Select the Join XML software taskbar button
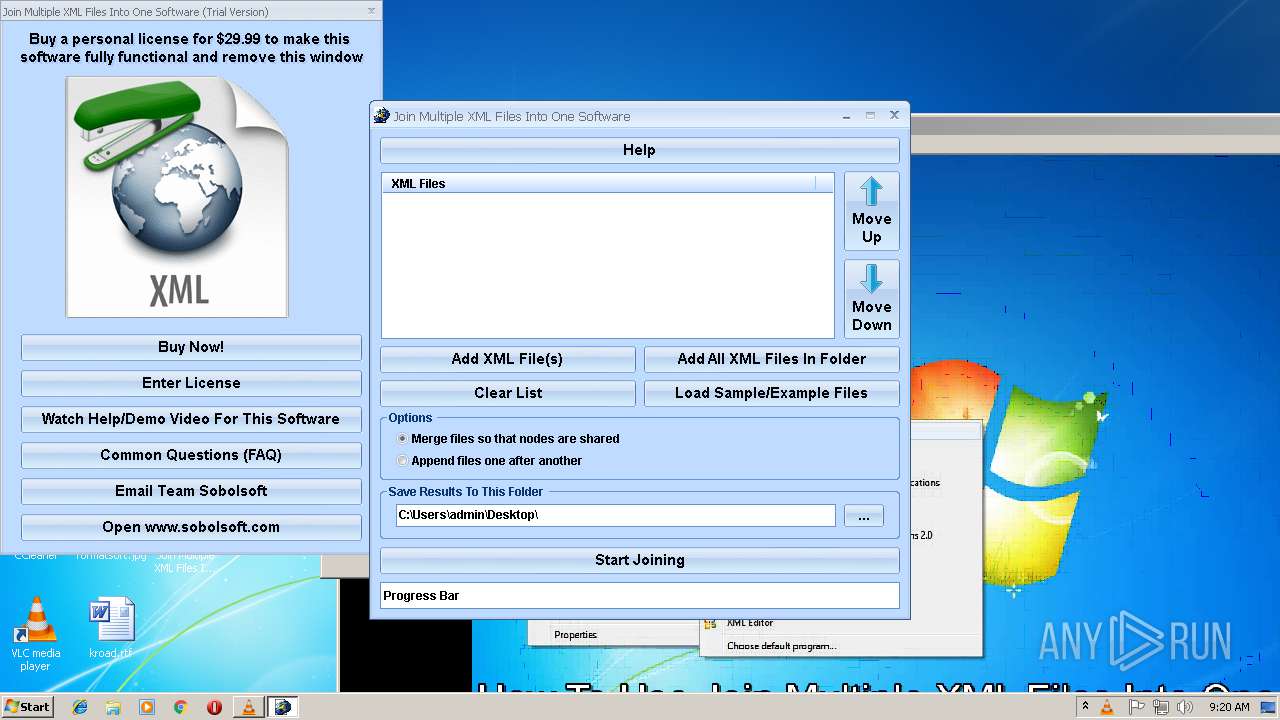The width and height of the screenshot is (1280, 720). [283, 707]
